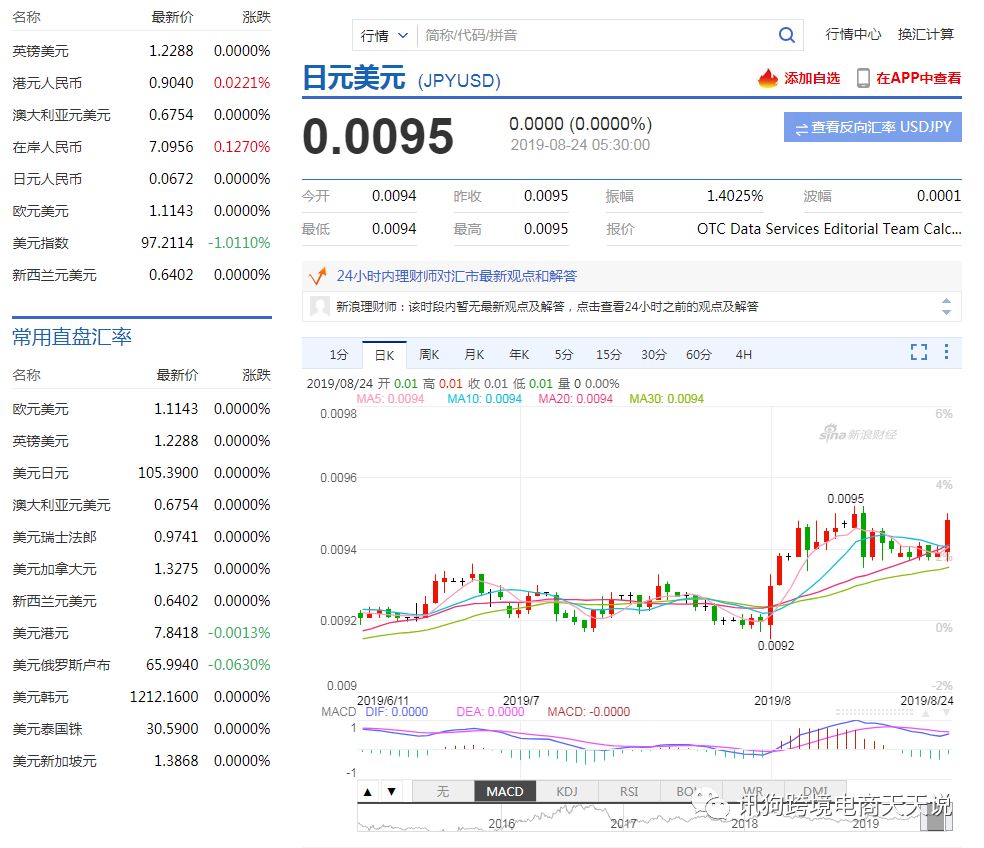Select the RSI indicator tab

(629, 792)
